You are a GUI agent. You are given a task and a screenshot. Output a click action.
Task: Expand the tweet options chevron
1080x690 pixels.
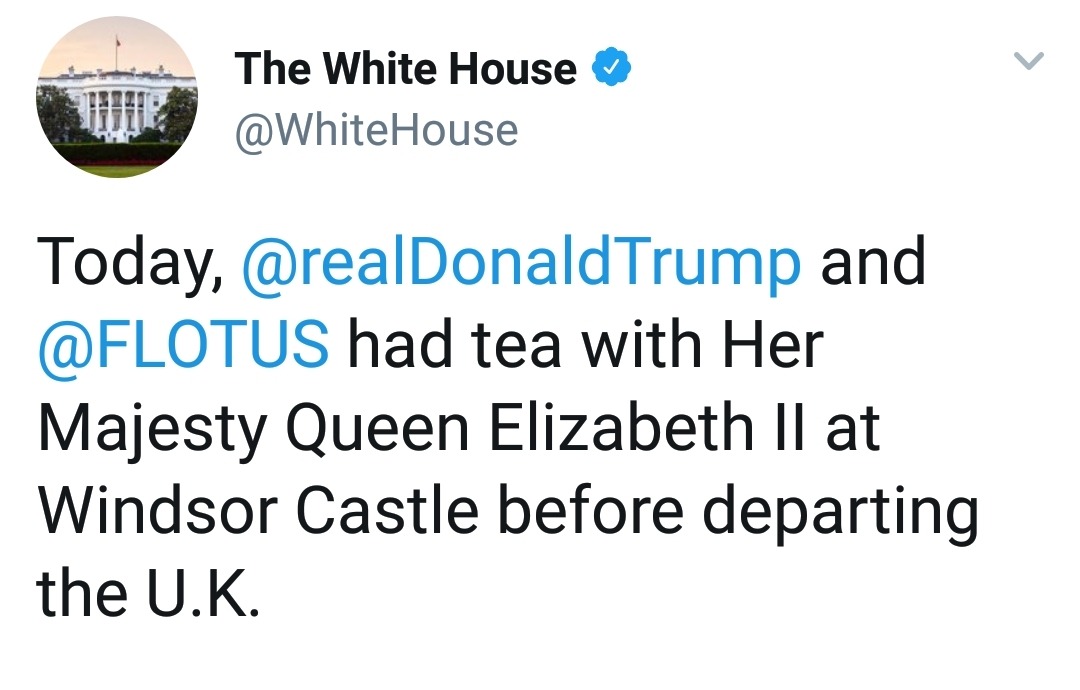click(x=1029, y=62)
